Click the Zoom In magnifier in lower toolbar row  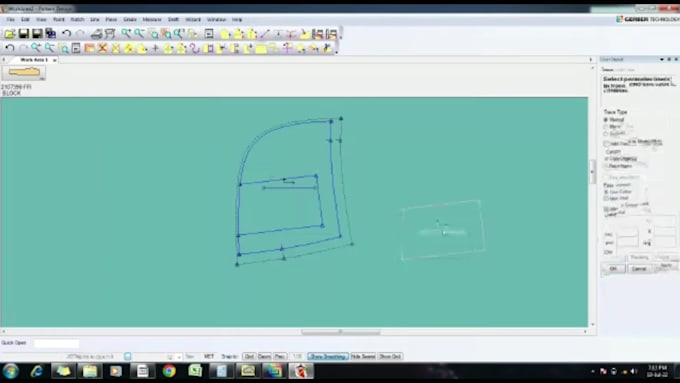(x=36, y=48)
